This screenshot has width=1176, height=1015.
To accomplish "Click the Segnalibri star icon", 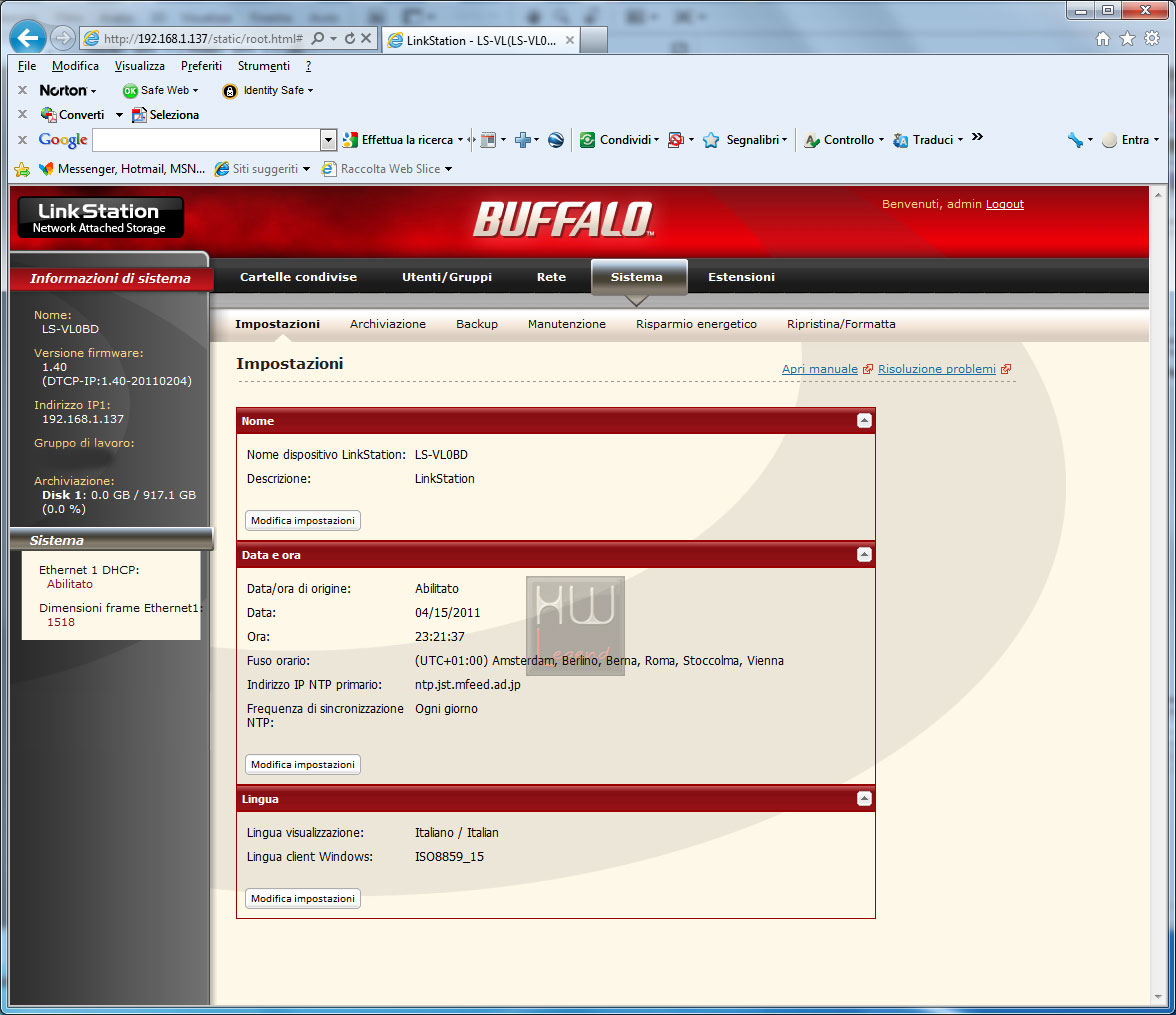I will tap(711, 140).
